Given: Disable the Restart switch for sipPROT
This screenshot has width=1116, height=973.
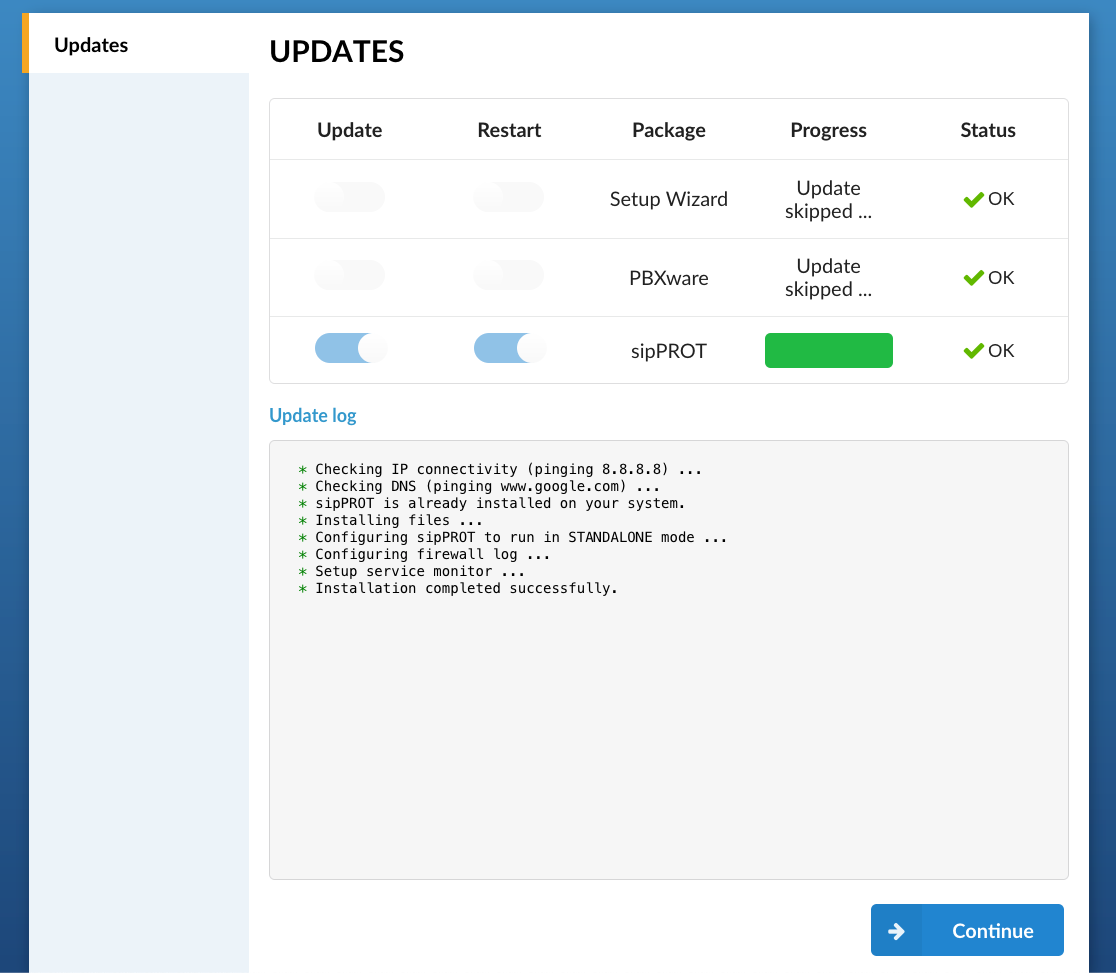Looking at the screenshot, I should point(509,348).
